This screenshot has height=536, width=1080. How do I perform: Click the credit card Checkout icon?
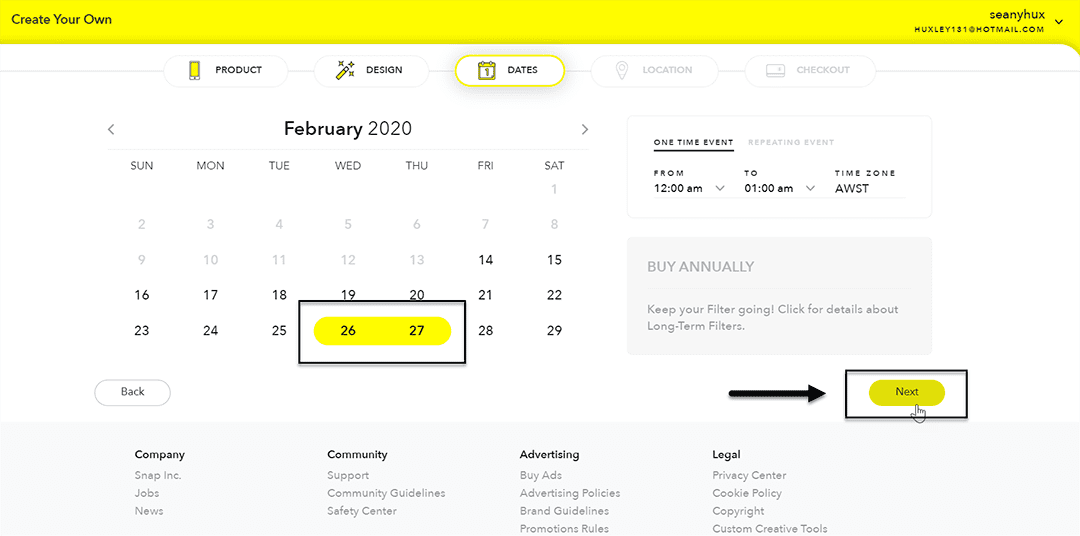click(776, 70)
